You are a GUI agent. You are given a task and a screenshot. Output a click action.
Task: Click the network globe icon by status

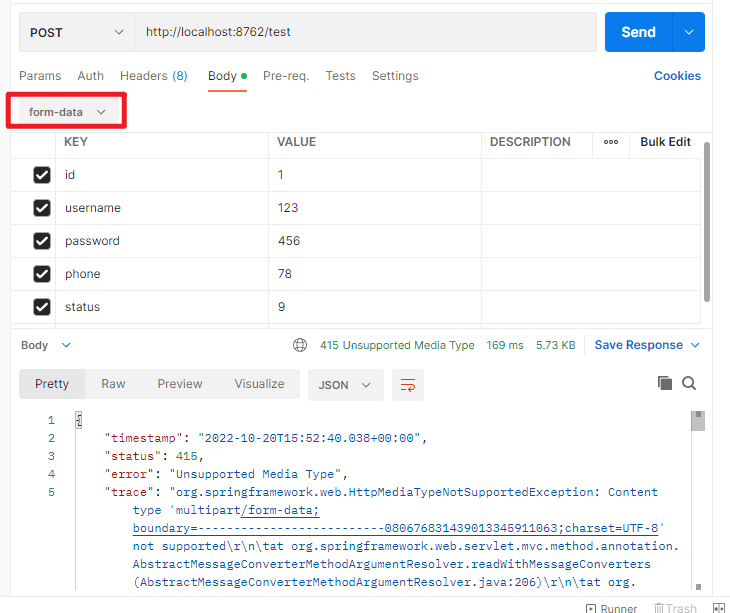tap(300, 345)
